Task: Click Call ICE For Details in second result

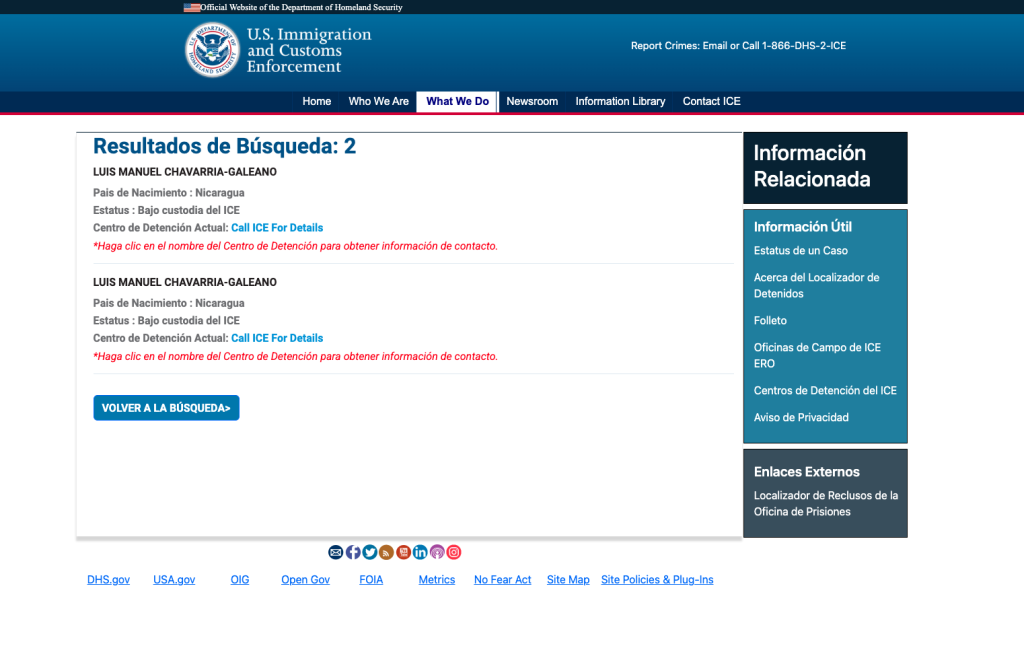Action: click(277, 338)
